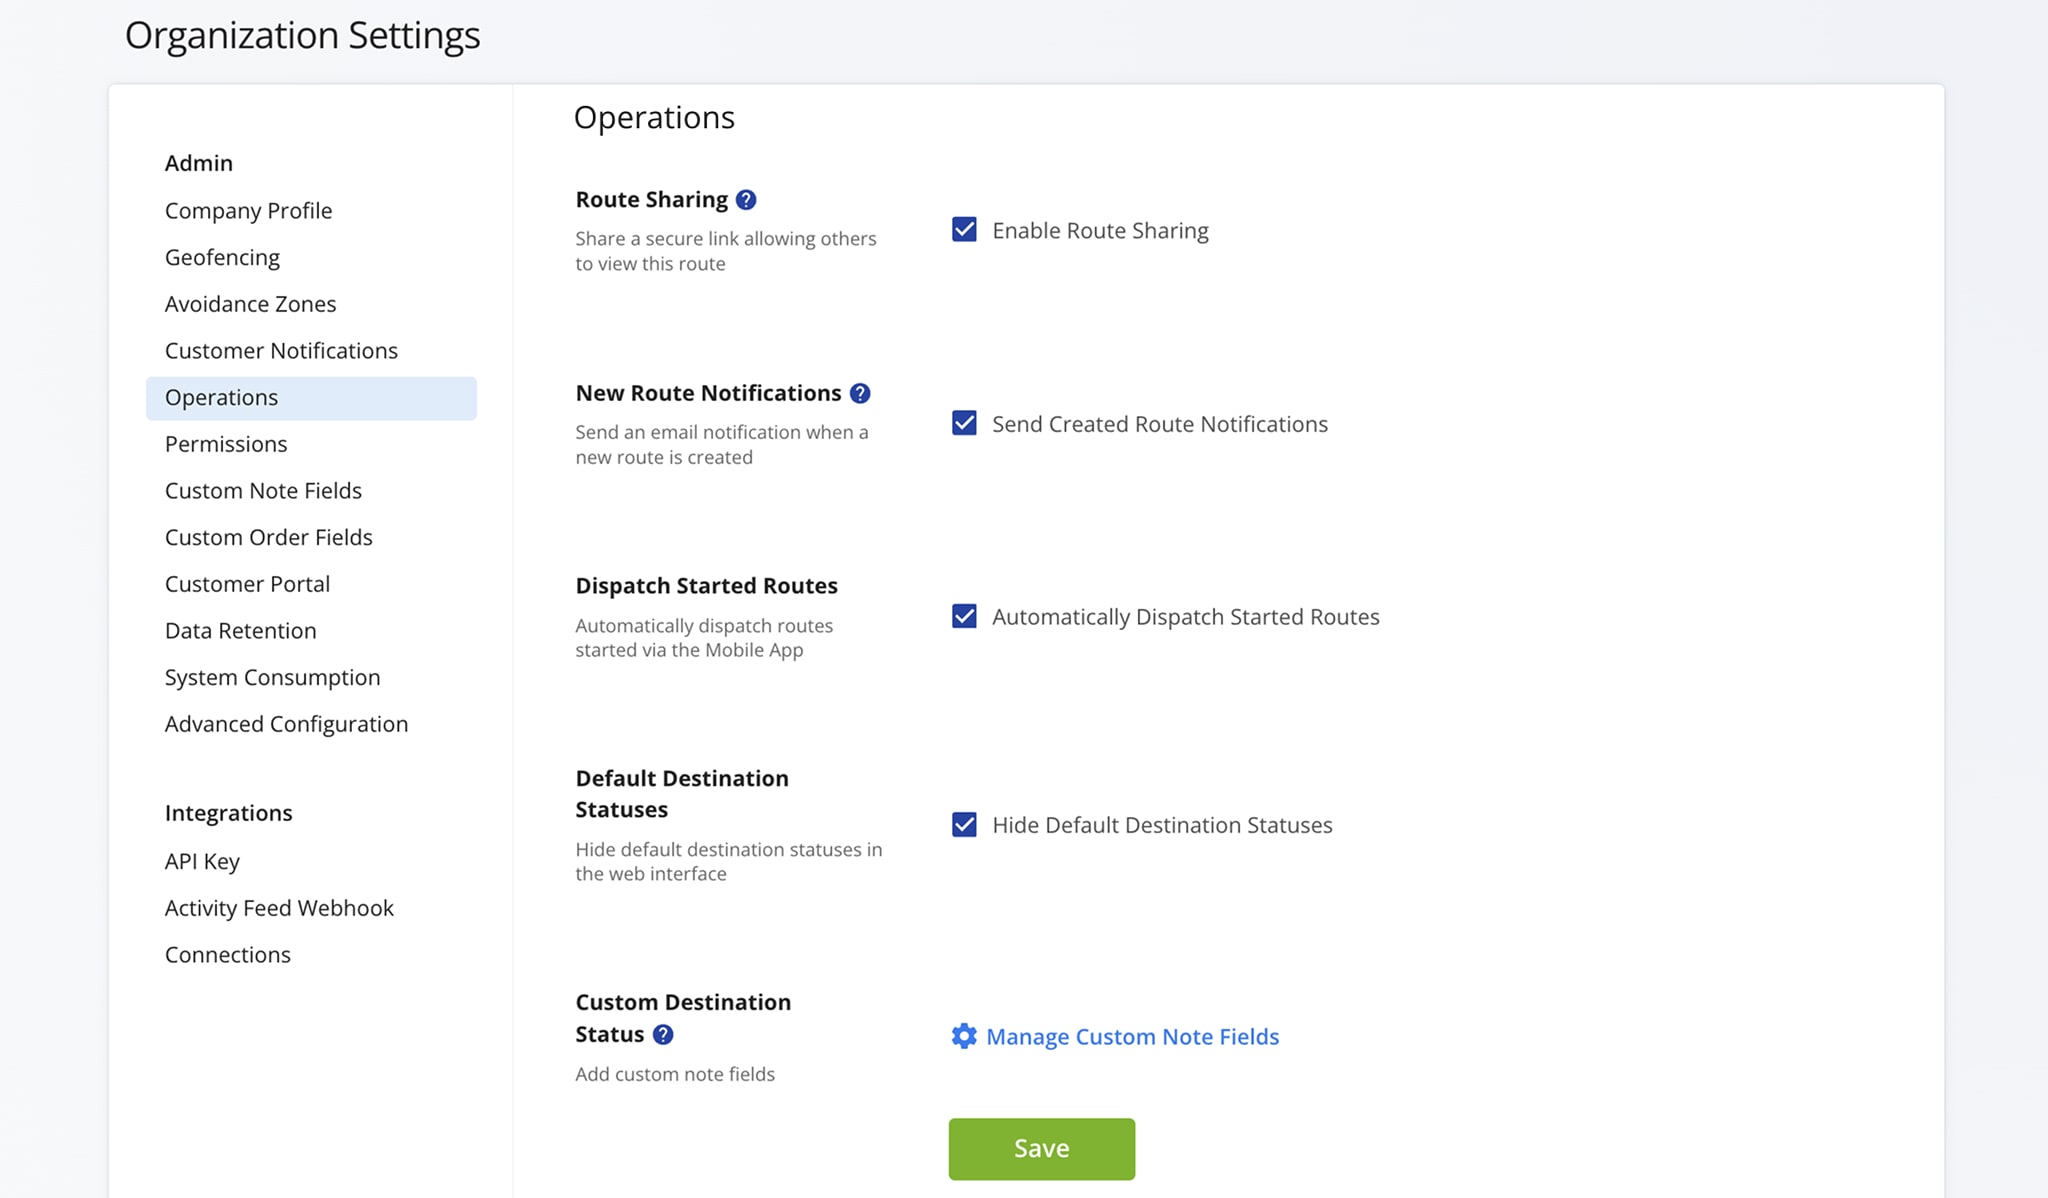Navigate to Data Retention settings
Screen dimensions: 2048x1198
click(x=240, y=631)
